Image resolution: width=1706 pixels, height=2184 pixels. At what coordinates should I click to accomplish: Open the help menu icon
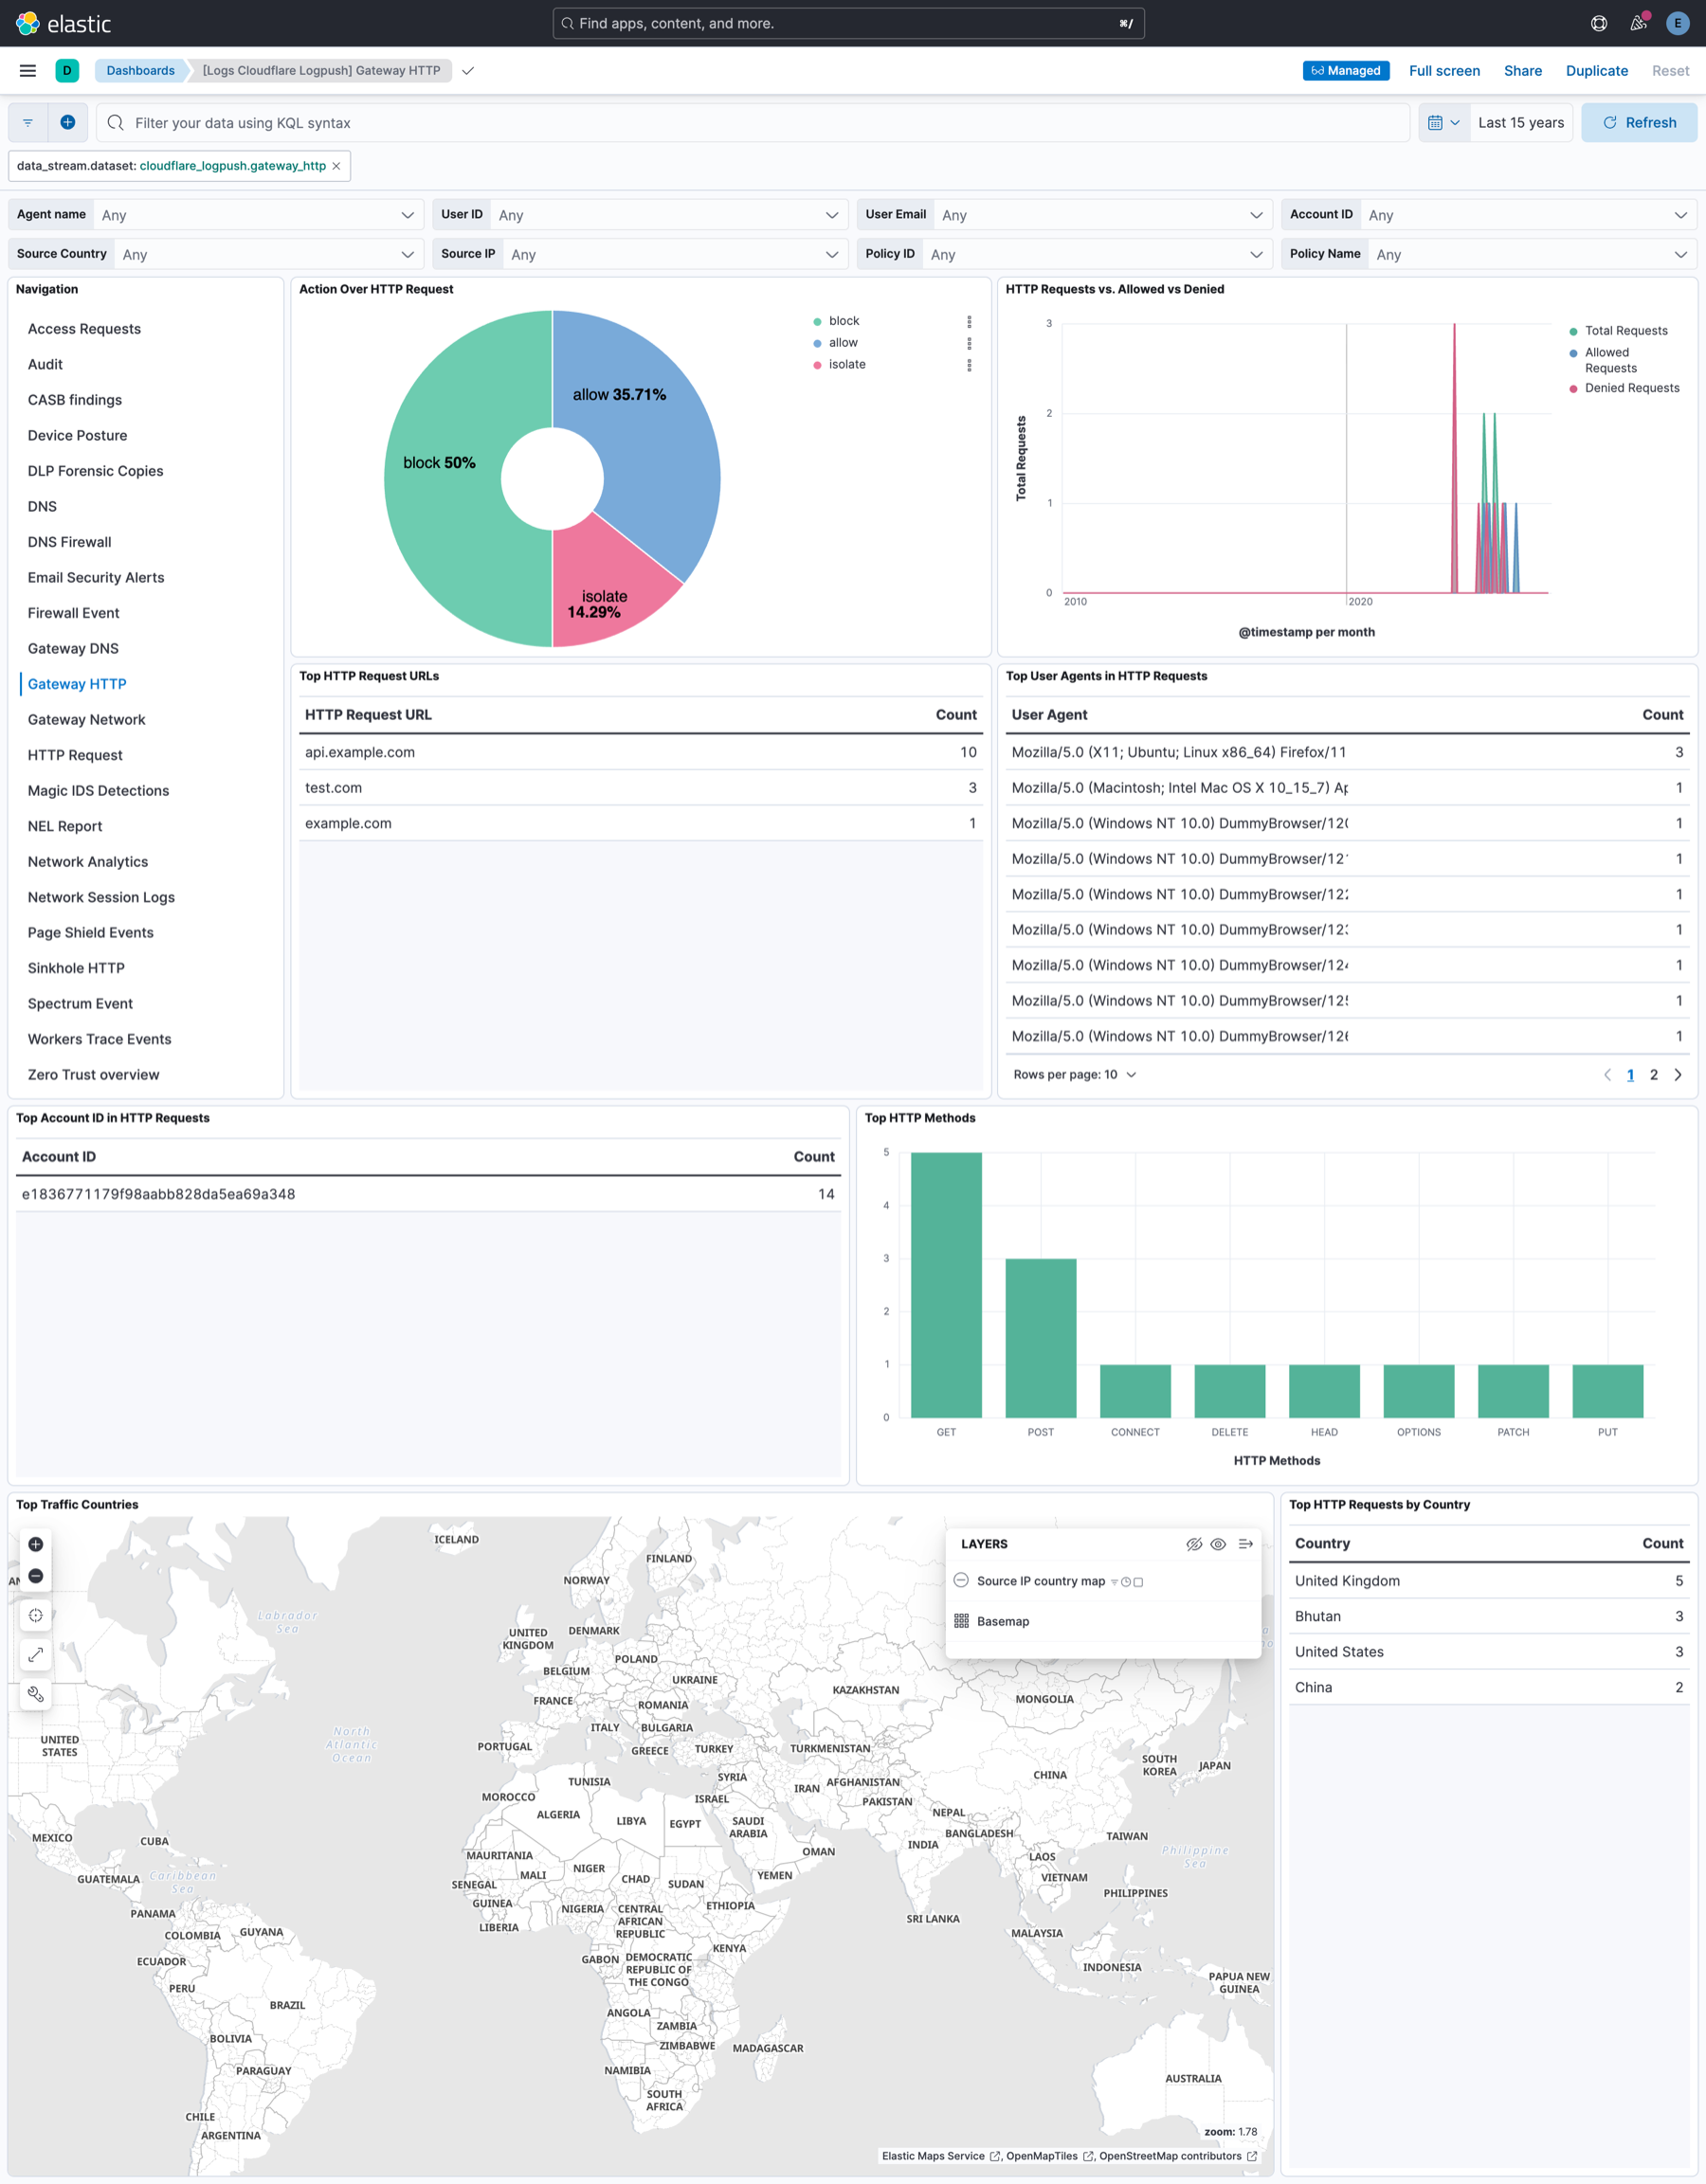click(1599, 23)
